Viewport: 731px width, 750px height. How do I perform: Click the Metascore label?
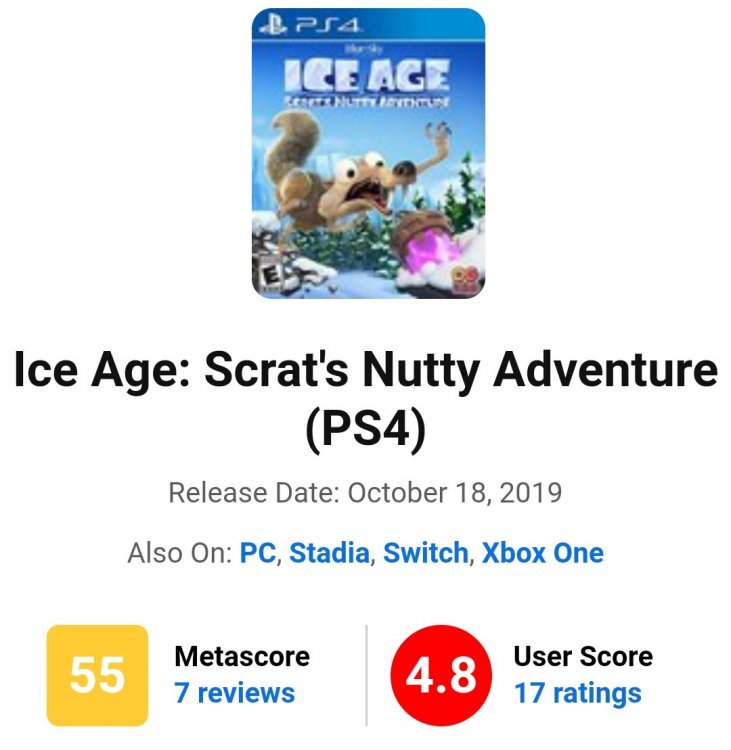pyautogui.click(x=242, y=657)
